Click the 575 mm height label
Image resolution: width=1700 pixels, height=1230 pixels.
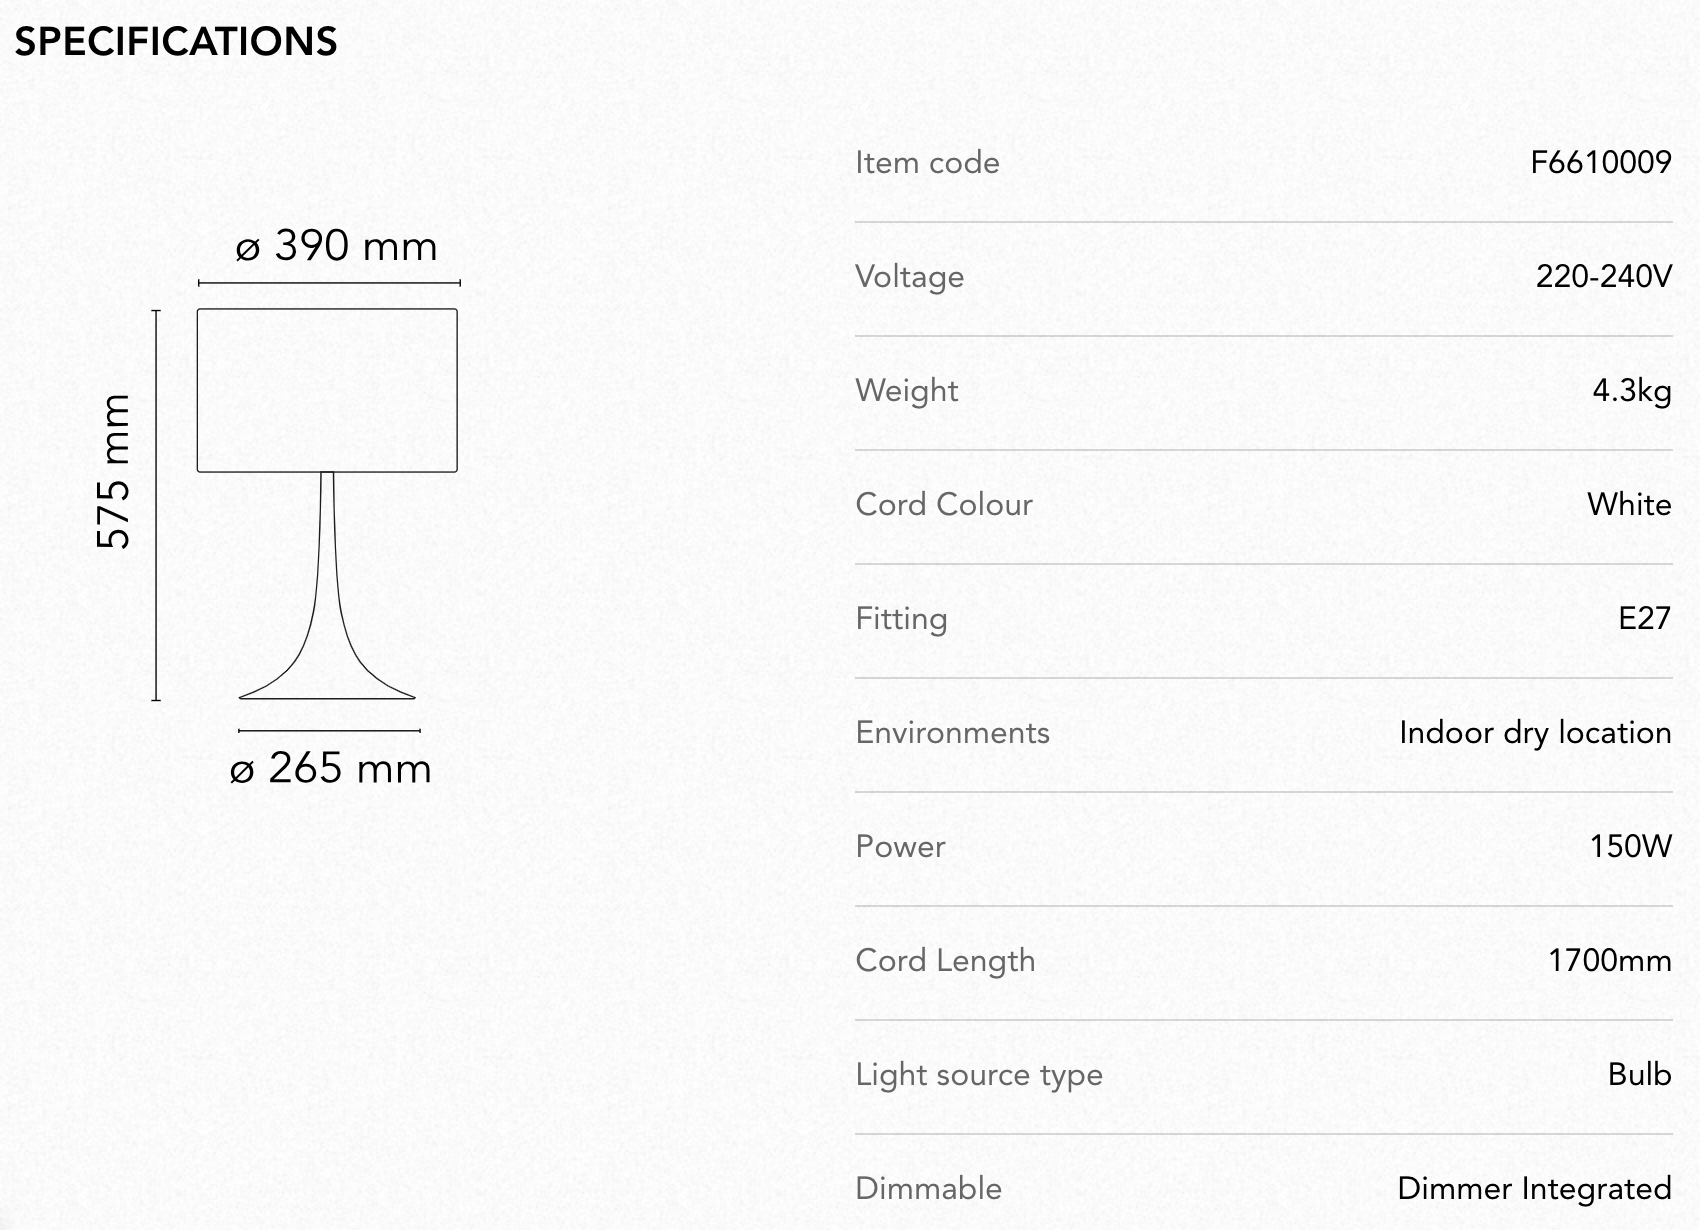114,471
